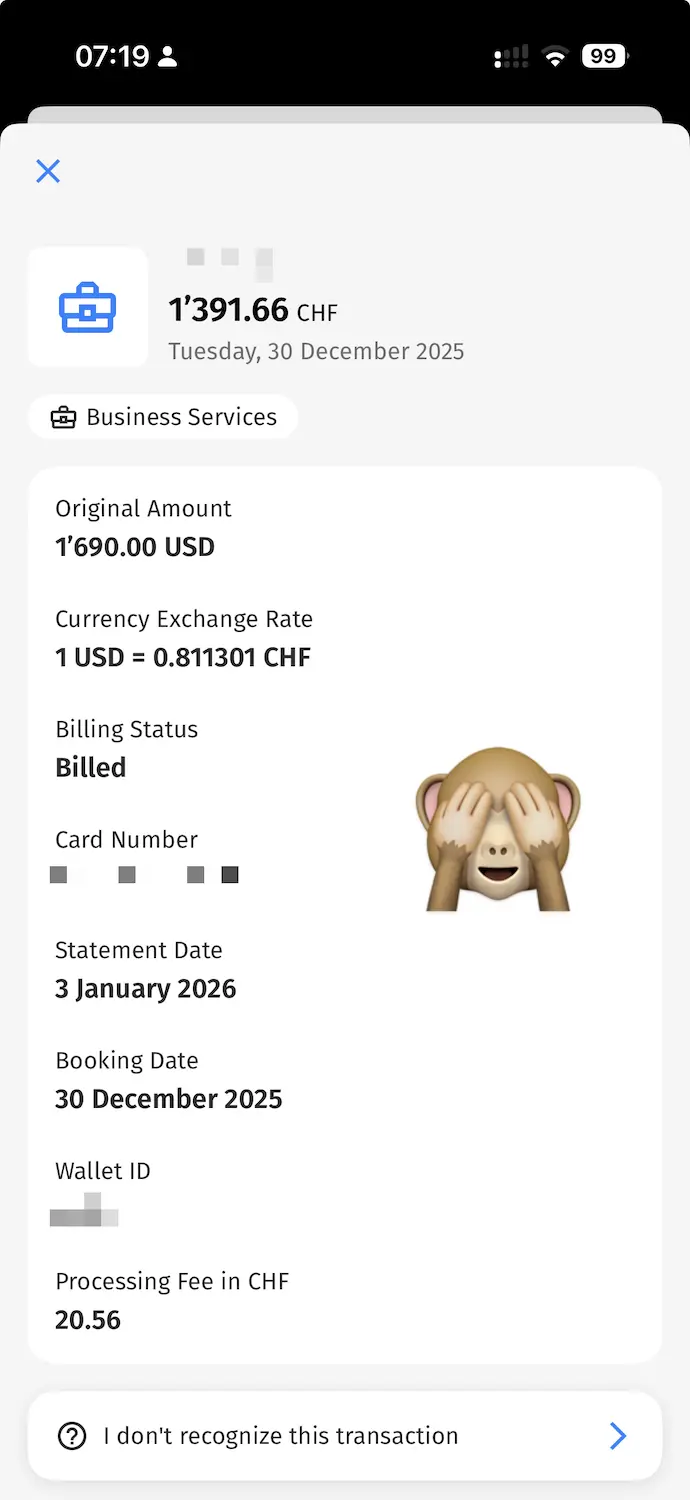Tap the Currency Exchange Rate value
690x1500 pixels.
183,657
